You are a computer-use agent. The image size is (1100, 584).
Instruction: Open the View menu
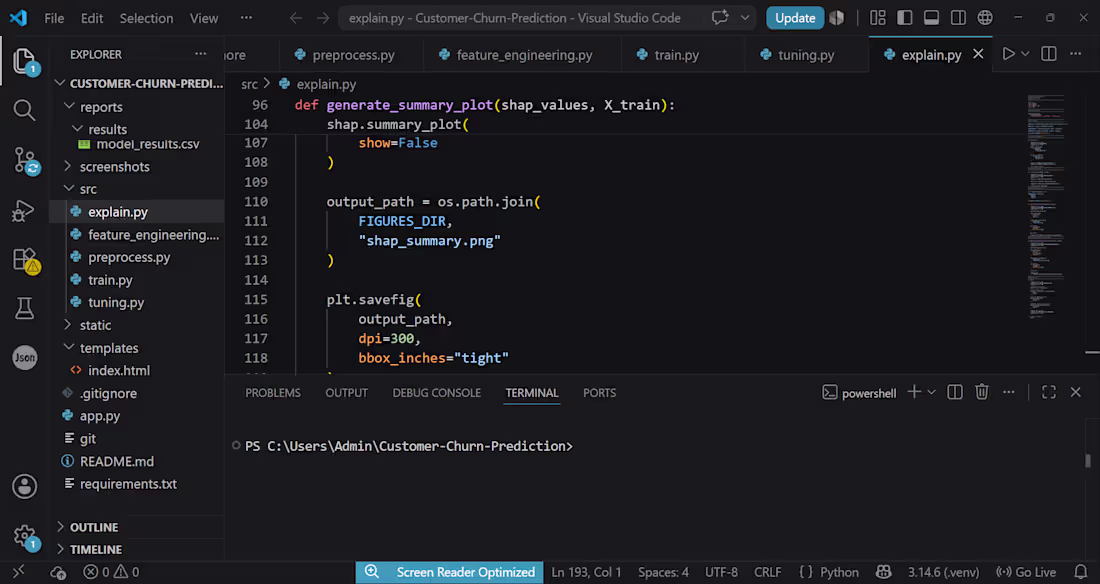click(203, 18)
